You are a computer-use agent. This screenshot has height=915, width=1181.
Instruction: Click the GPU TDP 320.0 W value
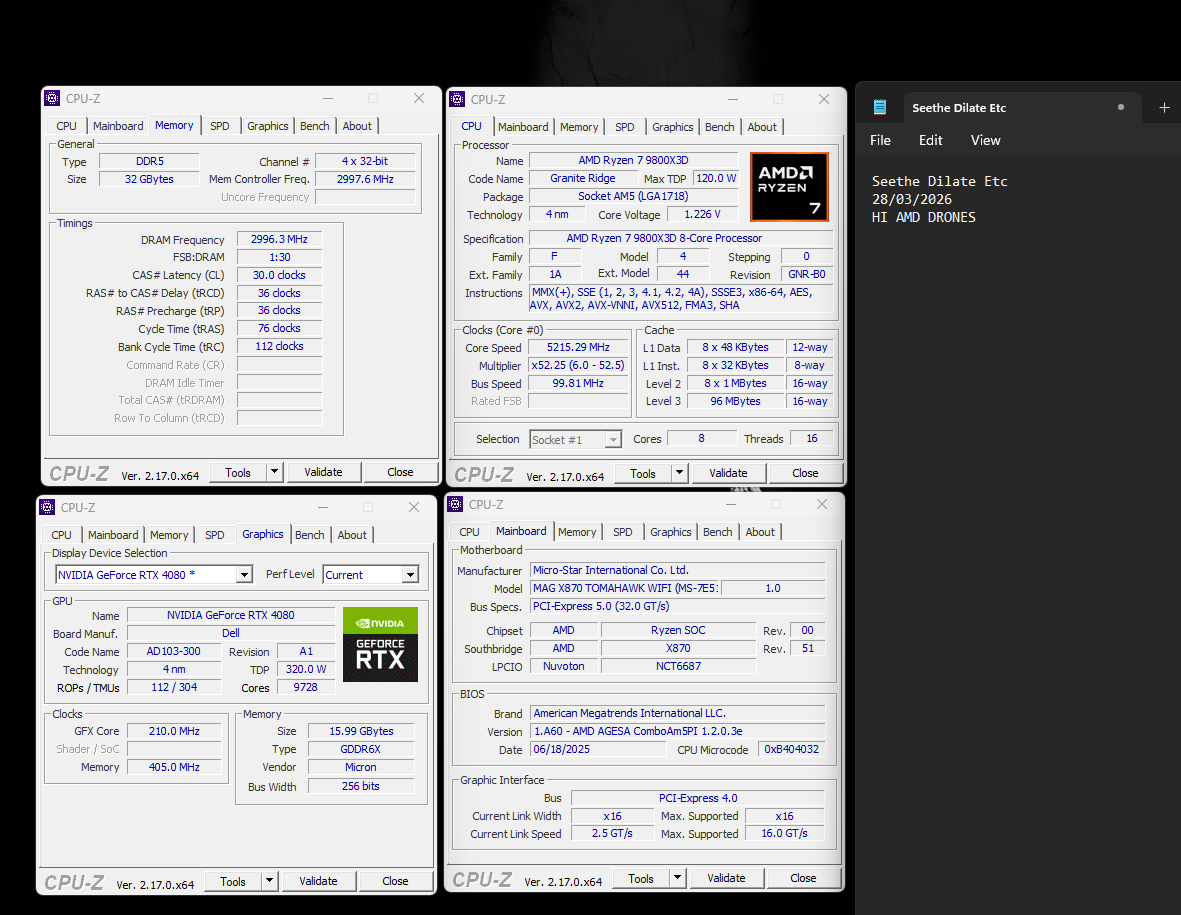306,669
